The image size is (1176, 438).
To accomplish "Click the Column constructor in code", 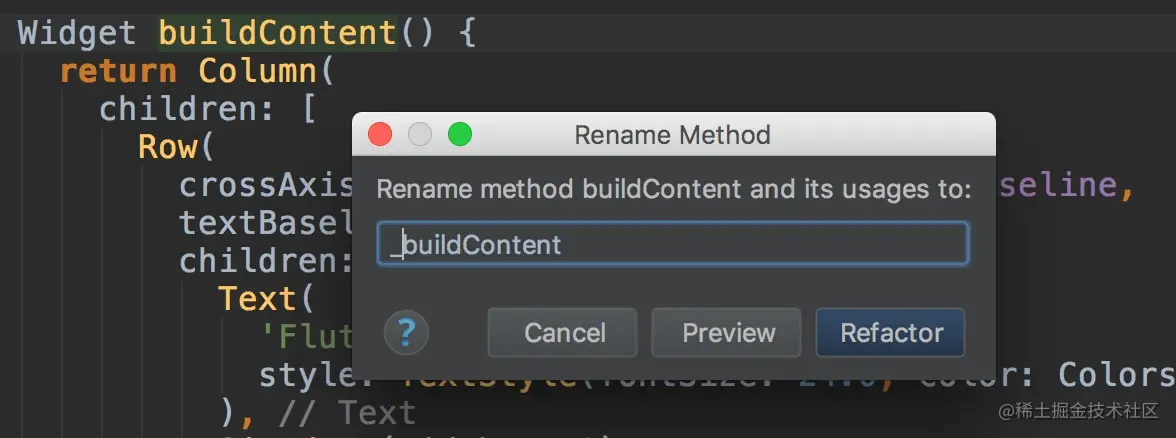I will pos(256,71).
